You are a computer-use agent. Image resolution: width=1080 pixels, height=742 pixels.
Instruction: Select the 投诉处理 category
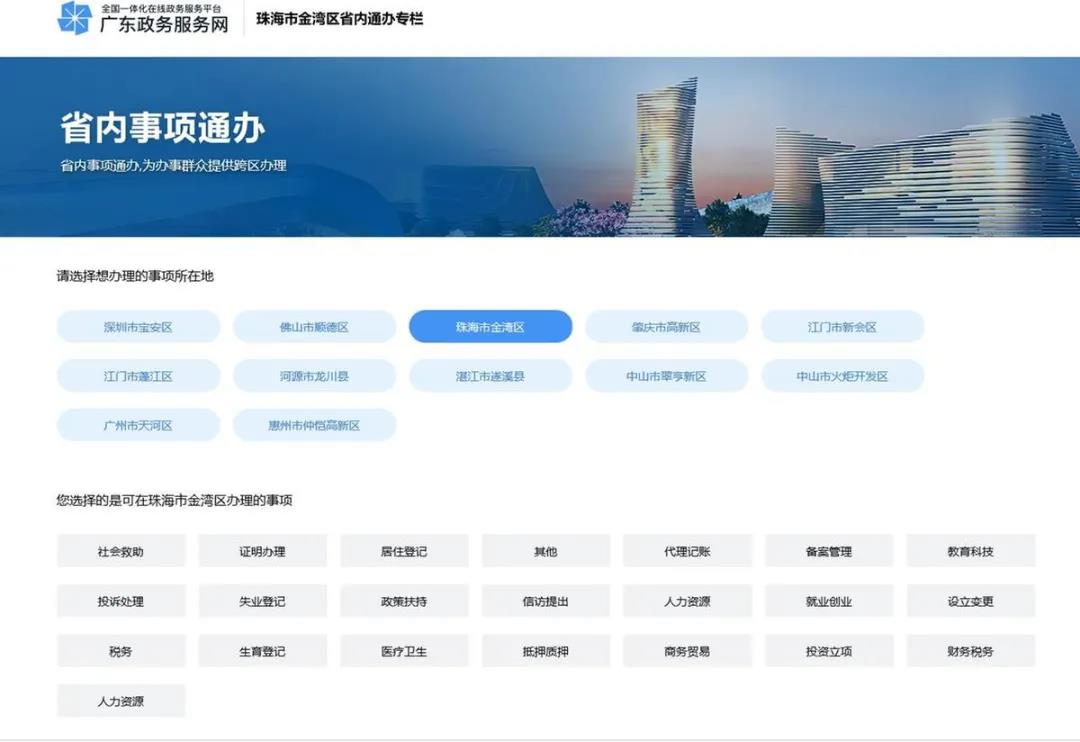pyautogui.click(x=121, y=601)
